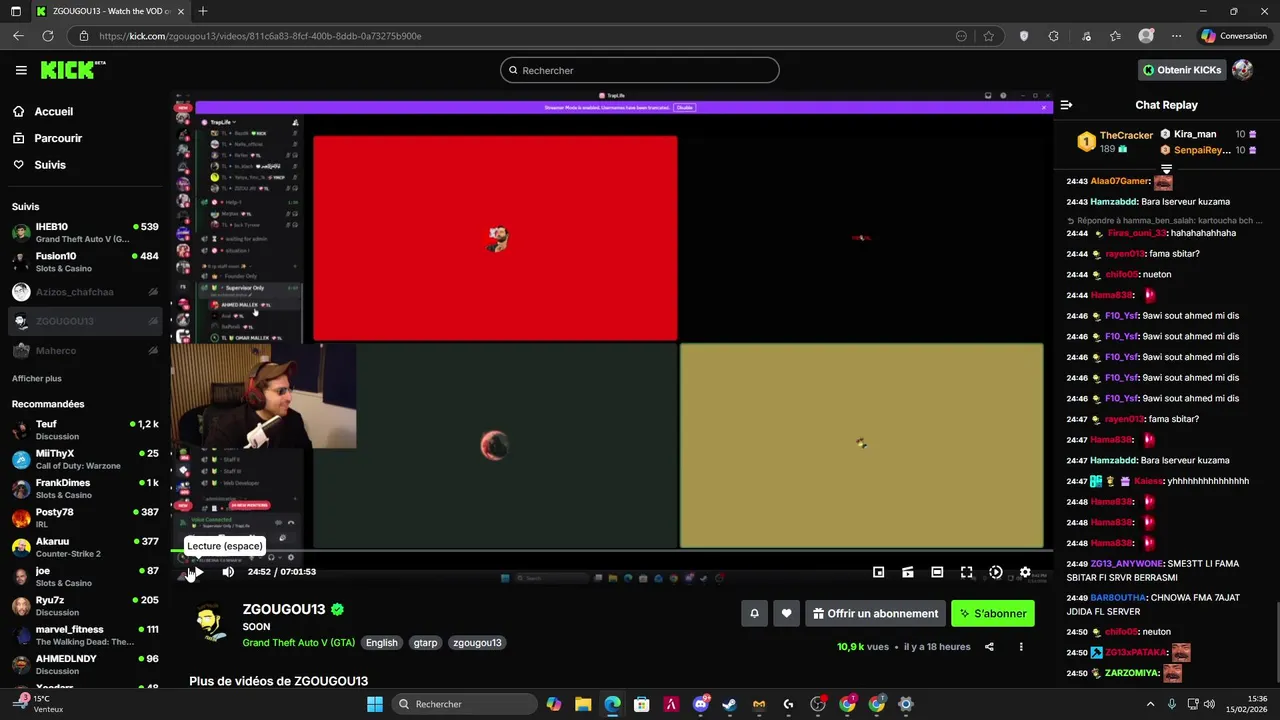
Task: Focus the Kick Rechercher search field
Action: [x=640, y=70]
